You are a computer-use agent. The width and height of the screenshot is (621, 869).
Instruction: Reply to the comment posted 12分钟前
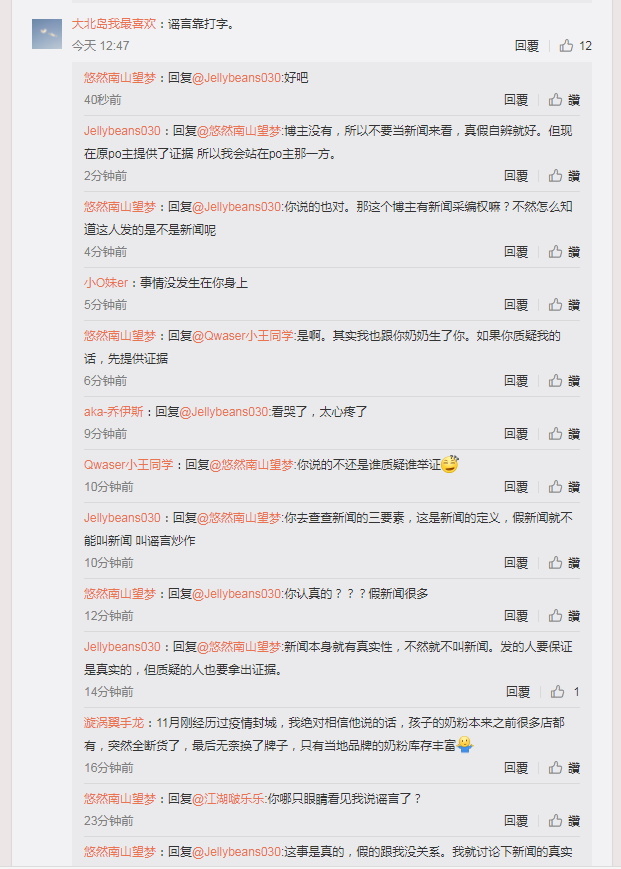(516, 616)
